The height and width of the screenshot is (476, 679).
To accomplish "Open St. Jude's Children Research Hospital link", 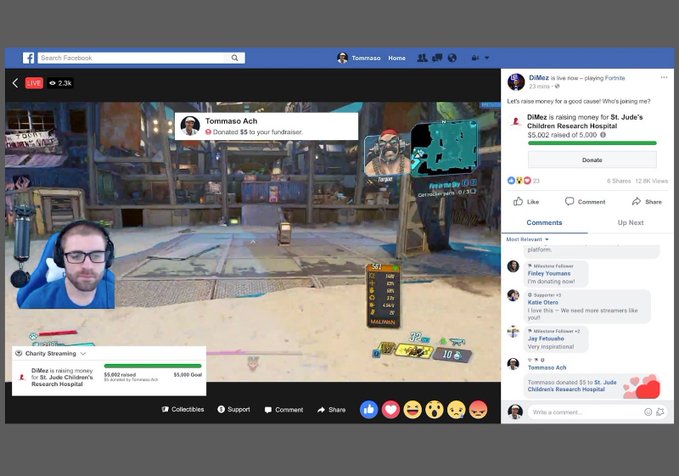I will click(x=585, y=121).
